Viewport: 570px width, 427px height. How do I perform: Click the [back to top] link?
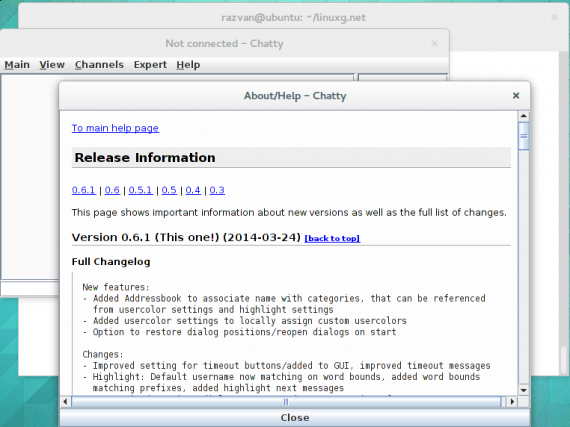click(x=332, y=238)
